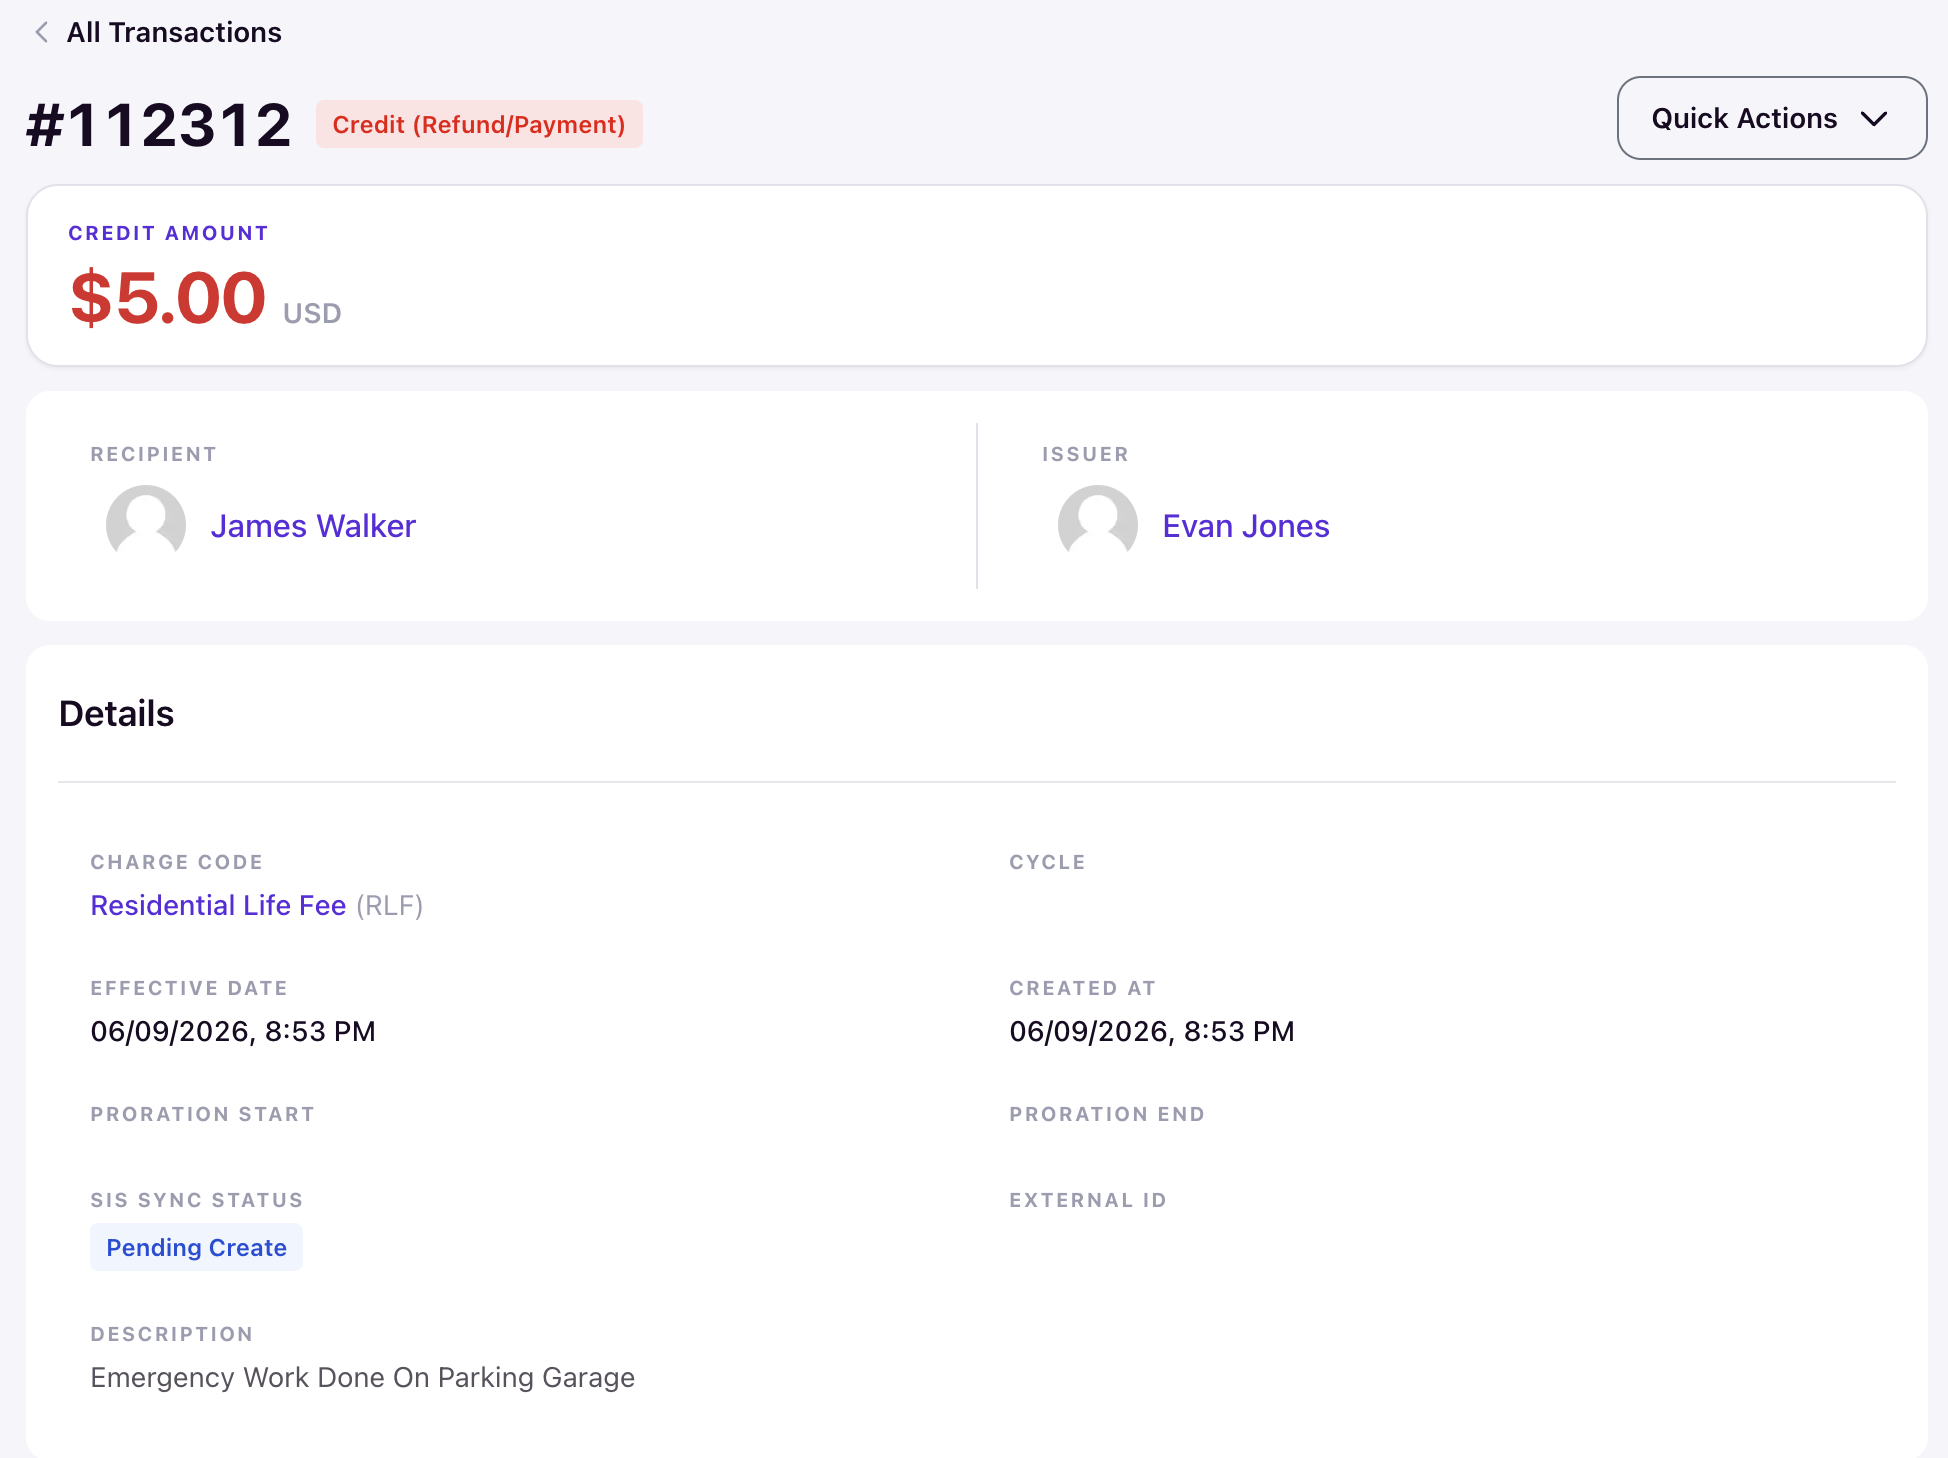The height and width of the screenshot is (1458, 1948).
Task: Go back using the left chevron icon
Action: (x=41, y=33)
